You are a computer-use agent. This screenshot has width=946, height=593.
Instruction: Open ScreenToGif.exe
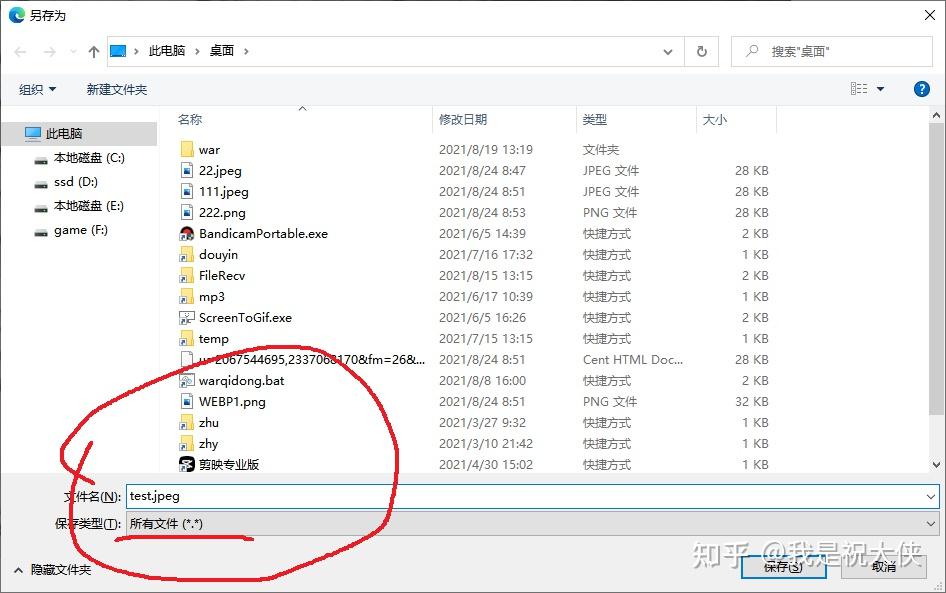click(230, 317)
